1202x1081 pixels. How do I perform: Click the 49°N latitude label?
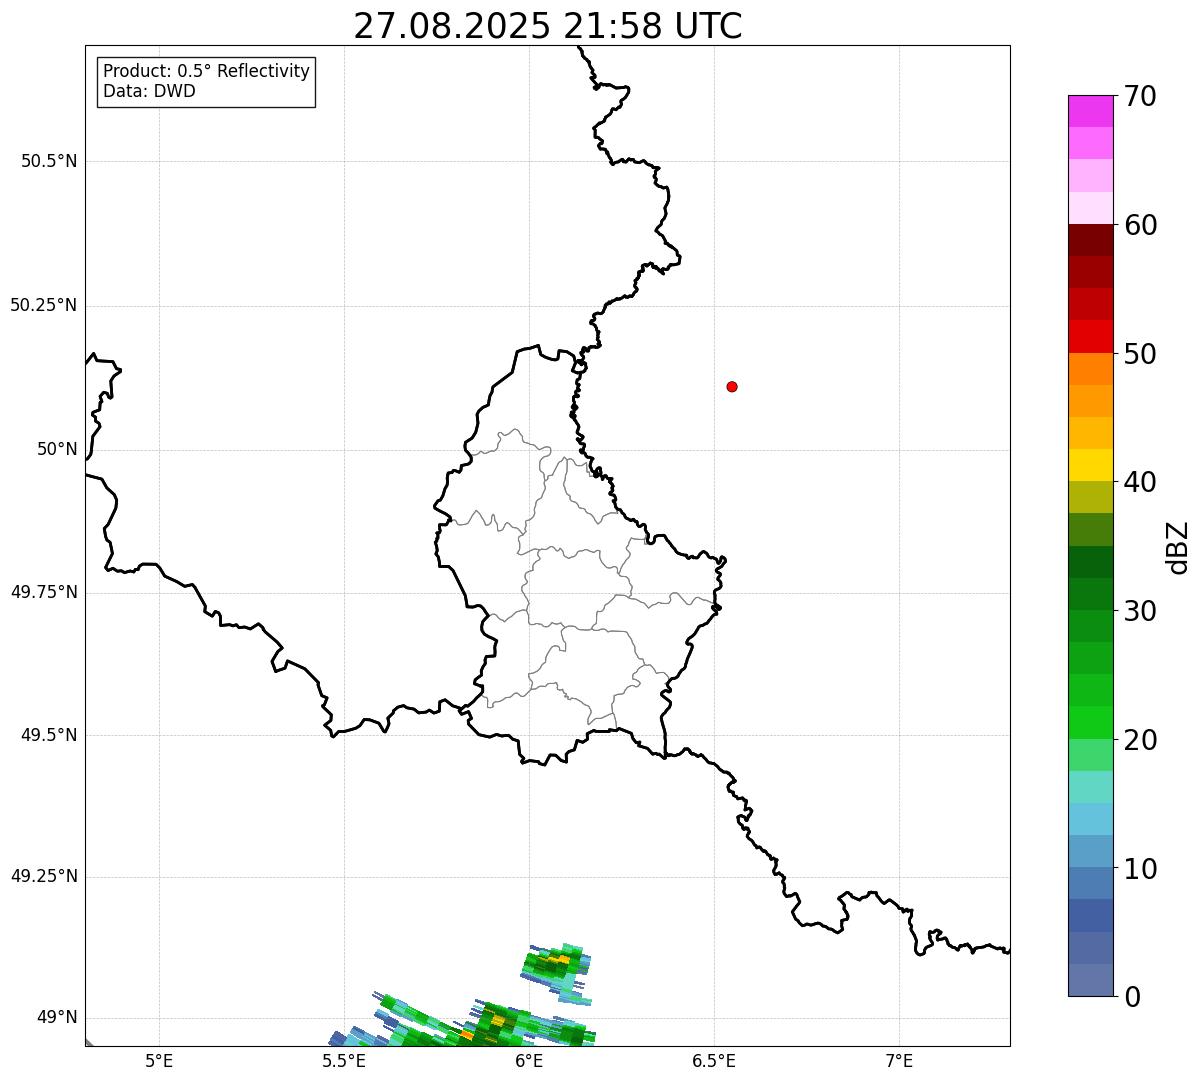tap(57, 1018)
